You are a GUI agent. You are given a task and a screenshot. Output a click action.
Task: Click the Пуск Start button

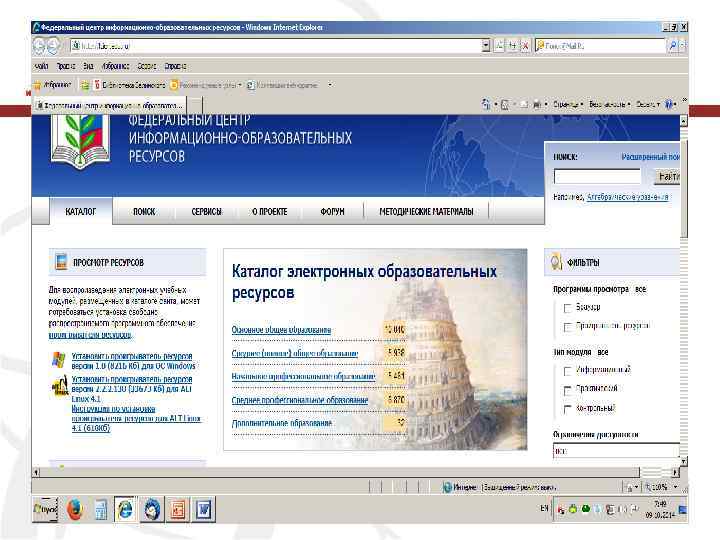click(45, 509)
